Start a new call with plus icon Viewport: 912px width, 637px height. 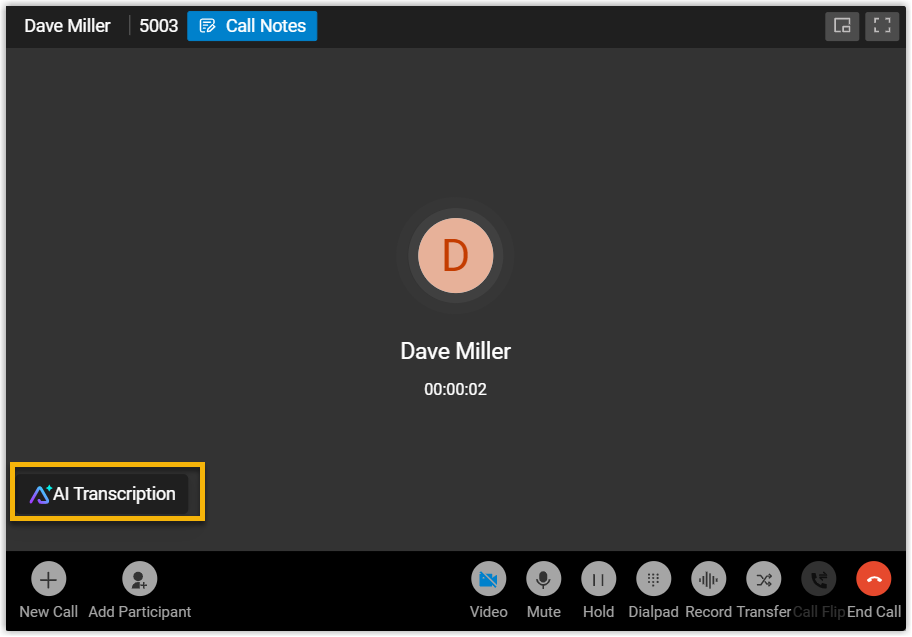pos(48,579)
